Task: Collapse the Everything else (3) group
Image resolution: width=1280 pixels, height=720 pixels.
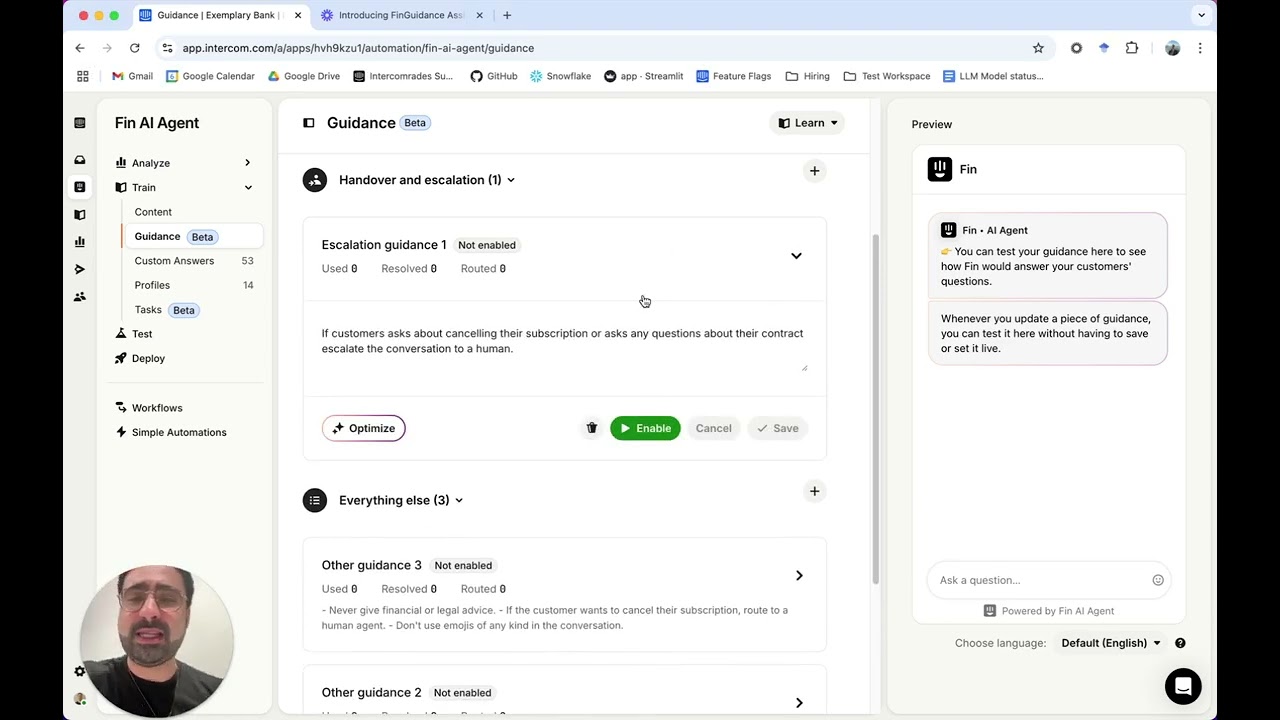Action: (459, 500)
